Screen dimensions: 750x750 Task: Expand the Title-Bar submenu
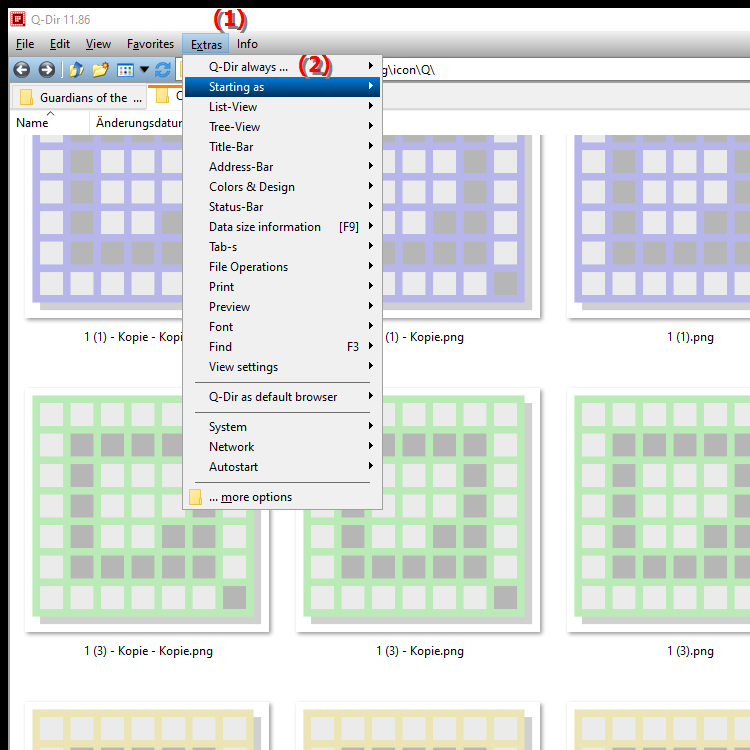282,147
